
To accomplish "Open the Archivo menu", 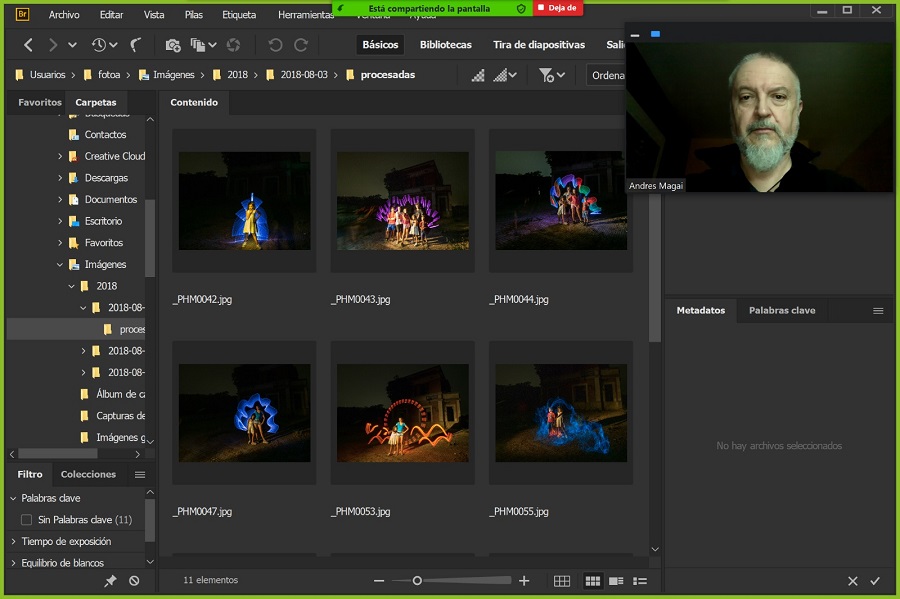I will [x=64, y=15].
